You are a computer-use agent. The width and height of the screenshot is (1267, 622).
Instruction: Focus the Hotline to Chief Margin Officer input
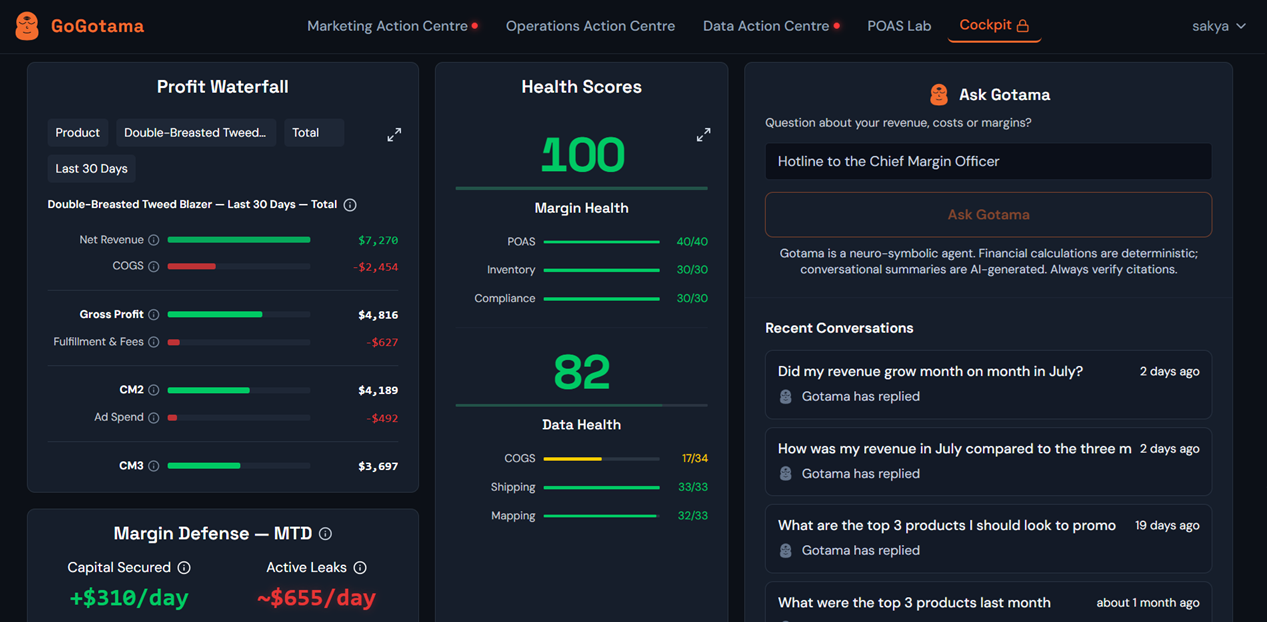tap(988, 162)
